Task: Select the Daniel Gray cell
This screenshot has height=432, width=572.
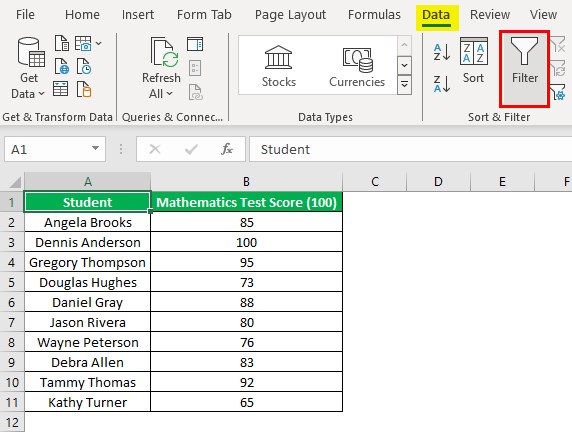Action: click(x=88, y=302)
